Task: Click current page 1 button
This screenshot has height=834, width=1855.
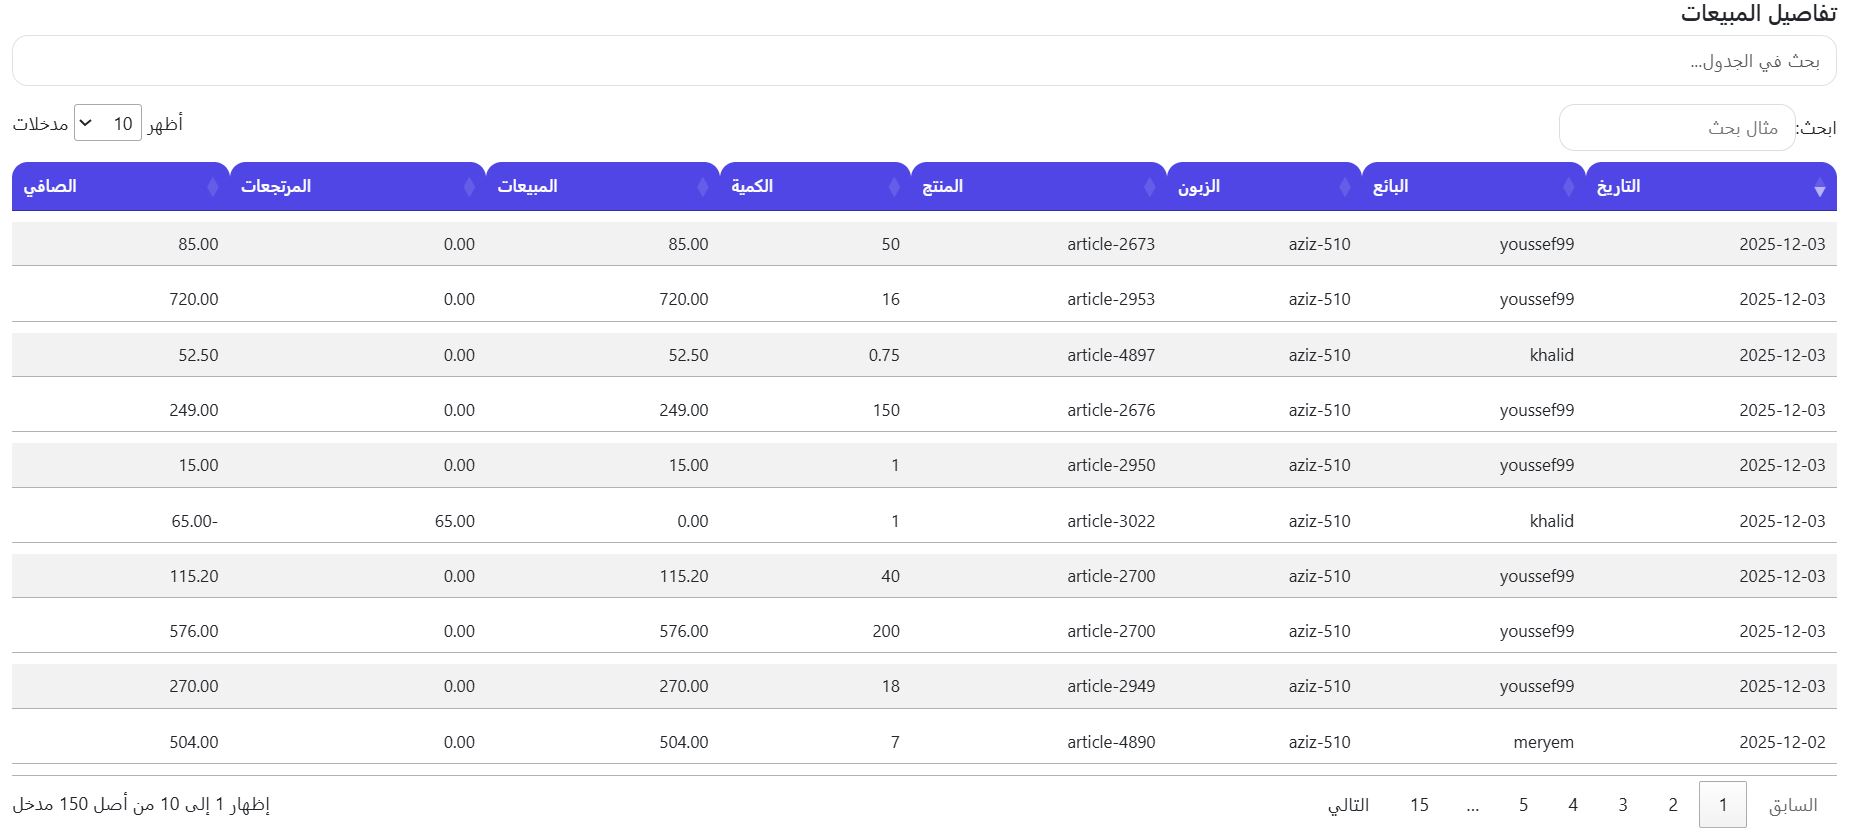Action: [x=1722, y=805]
